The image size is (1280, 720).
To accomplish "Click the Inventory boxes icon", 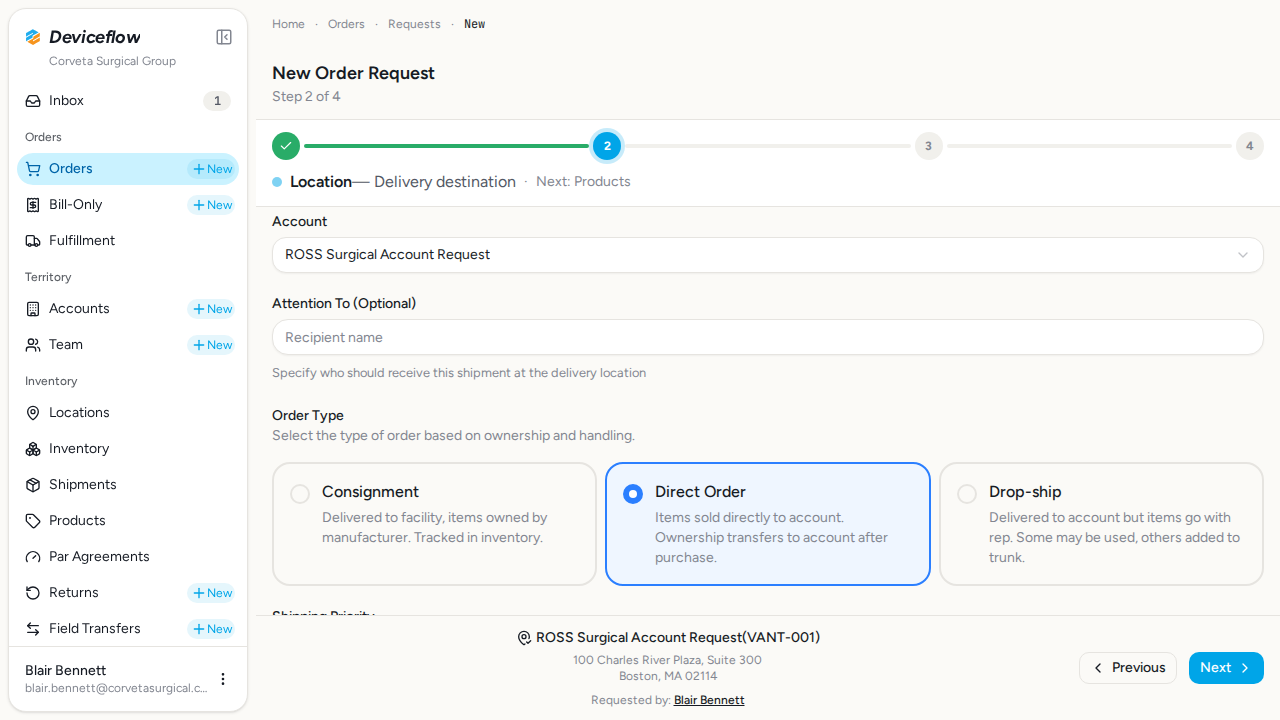I will (33, 449).
